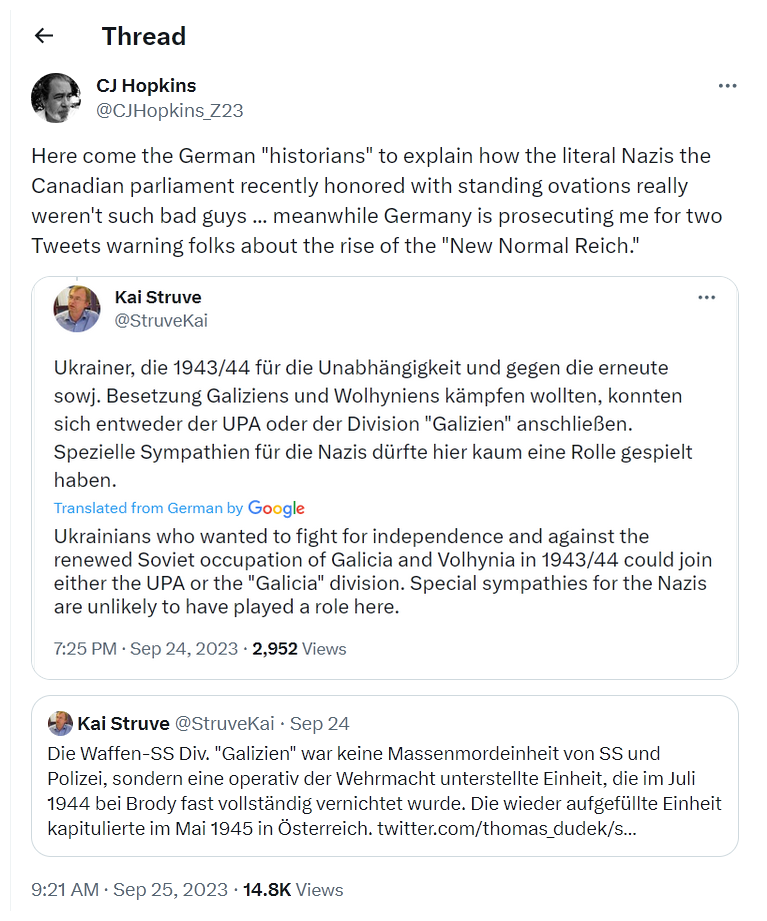Click small Kai Struve avatar in second quote
Screen dimensions: 767x921
coord(60,723)
